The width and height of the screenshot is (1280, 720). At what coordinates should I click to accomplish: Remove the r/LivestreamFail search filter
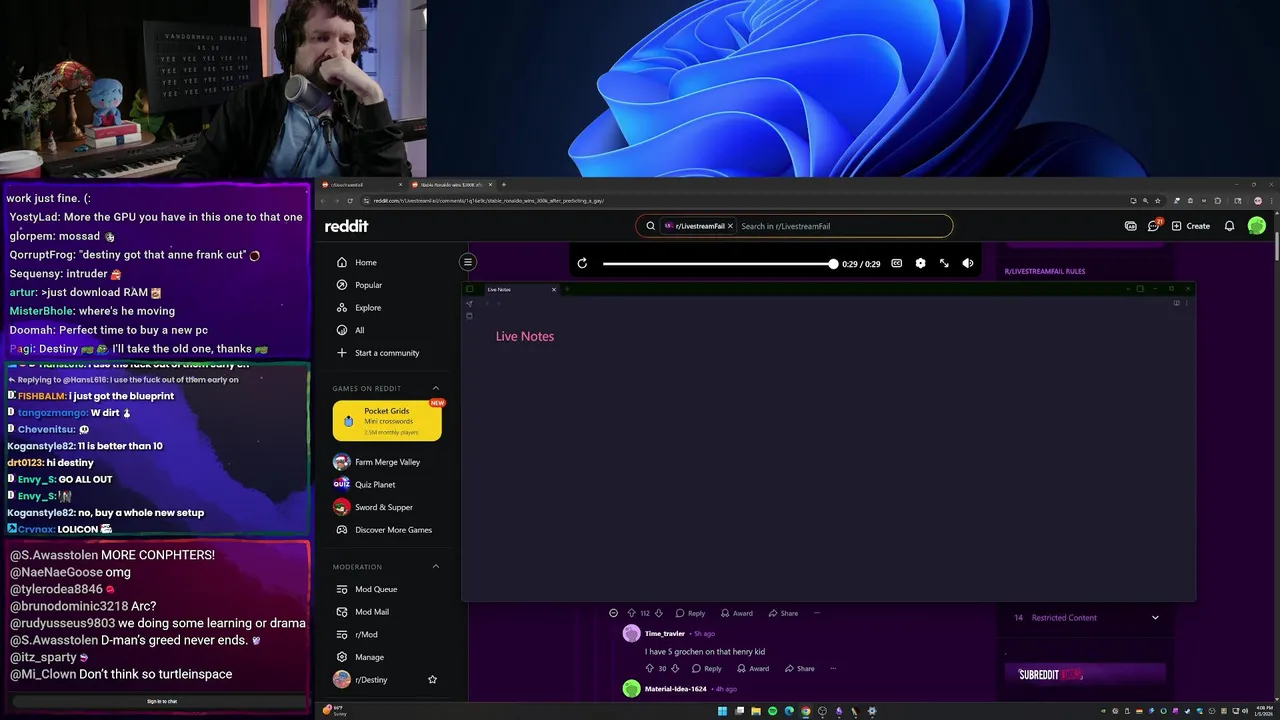click(x=730, y=226)
